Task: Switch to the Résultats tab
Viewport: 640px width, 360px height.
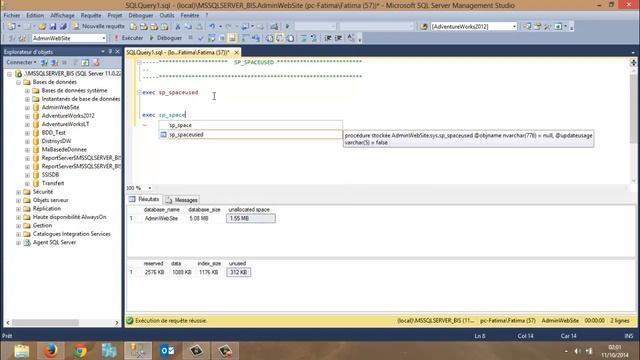Action: pyautogui.click(x=144, y=199)
